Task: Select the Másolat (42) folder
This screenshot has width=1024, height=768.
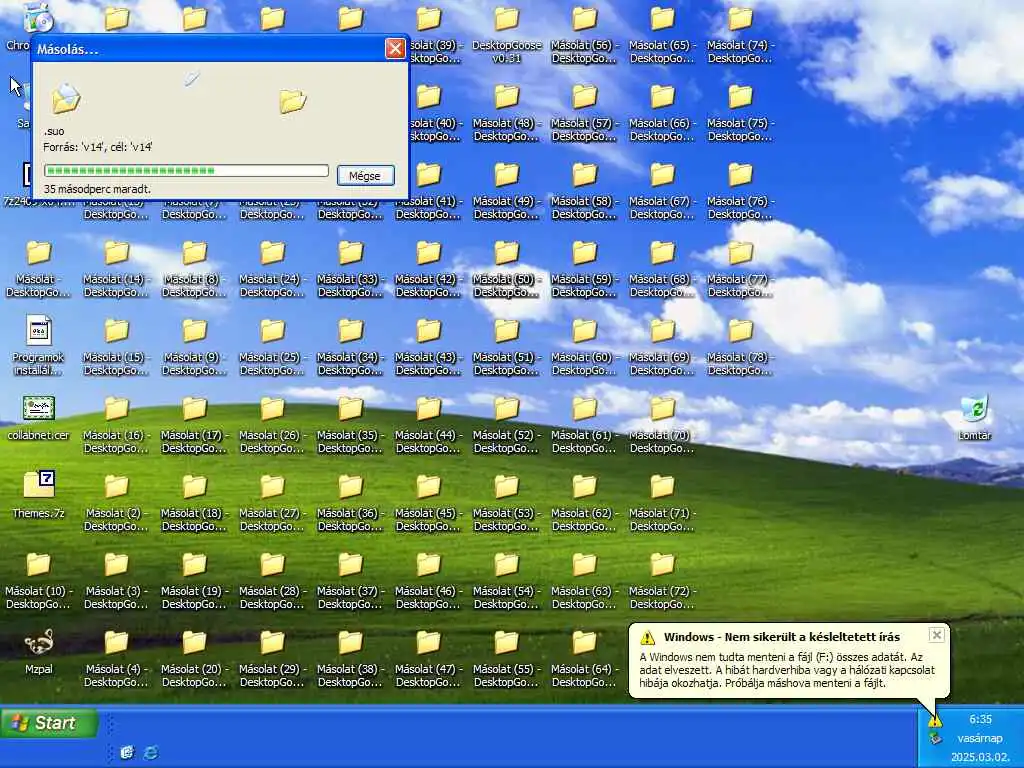Action: pos(428,268)
